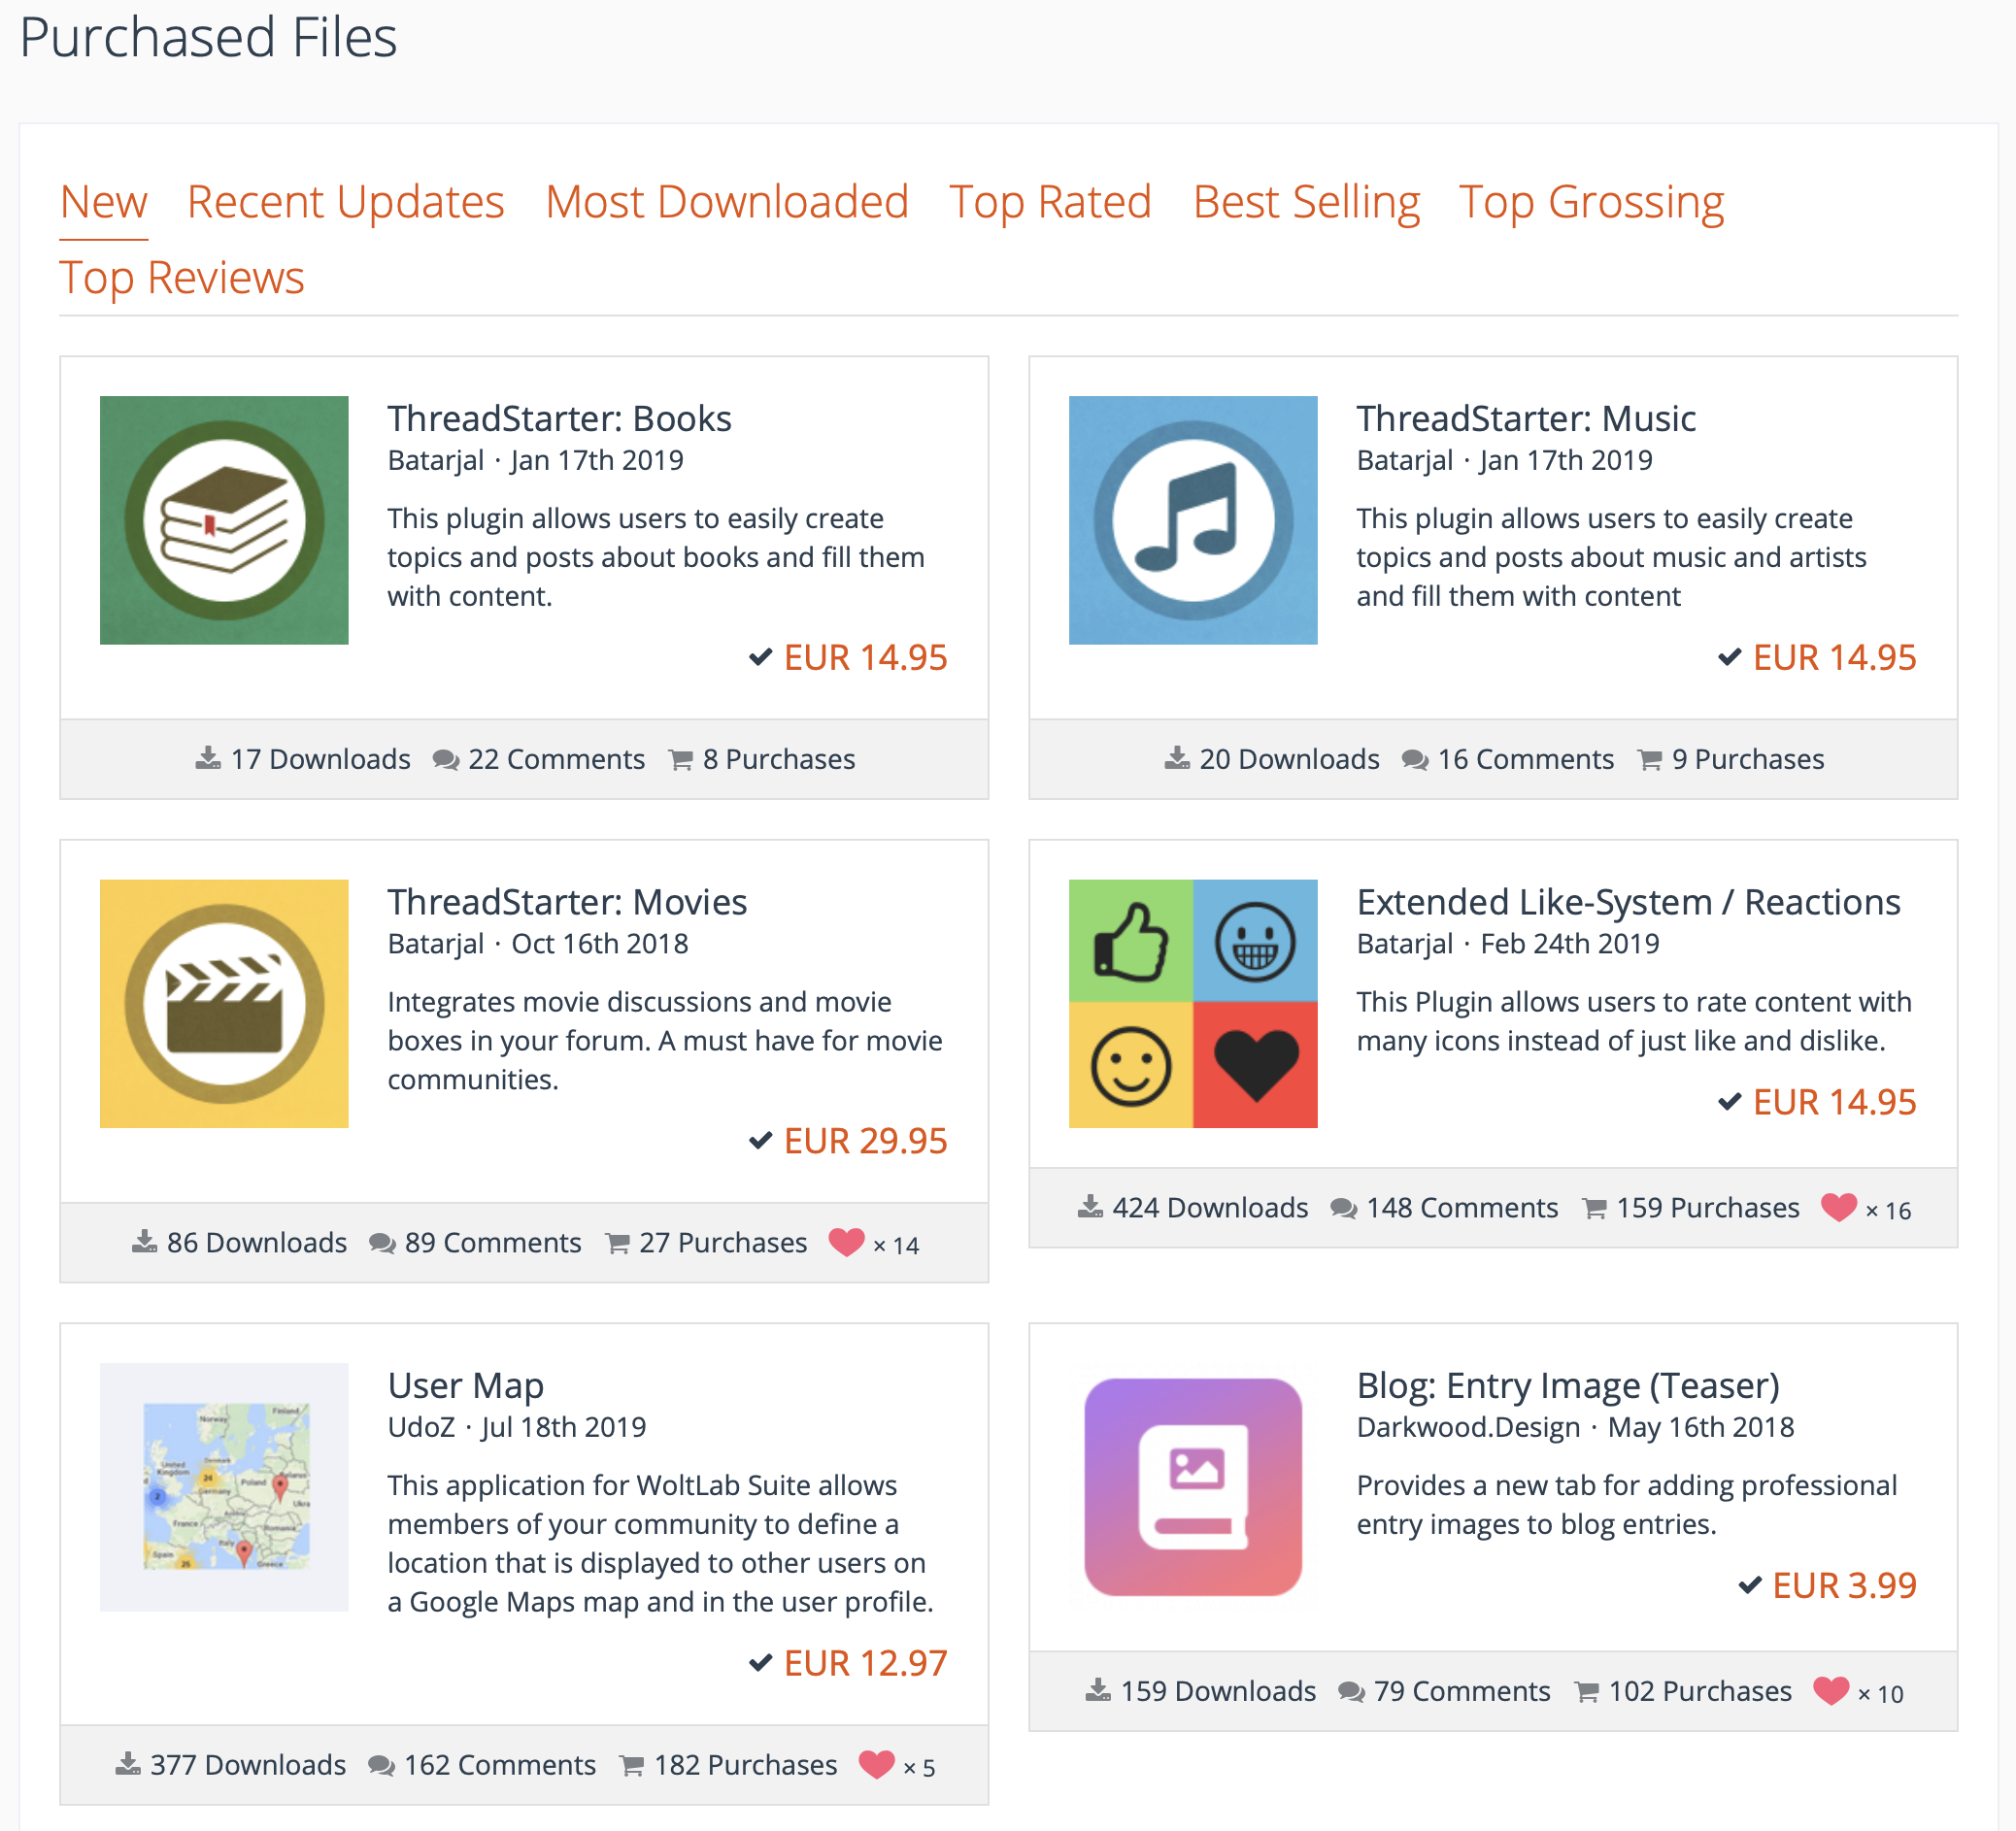Click the heart icon on ThreadStarter: Movies
This screenshot has height=1831, width=2016.
[x=846, y=1242]
